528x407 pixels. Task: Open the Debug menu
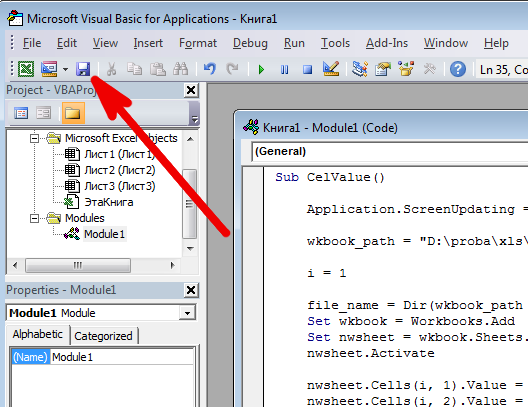click(x=250, y=43)
